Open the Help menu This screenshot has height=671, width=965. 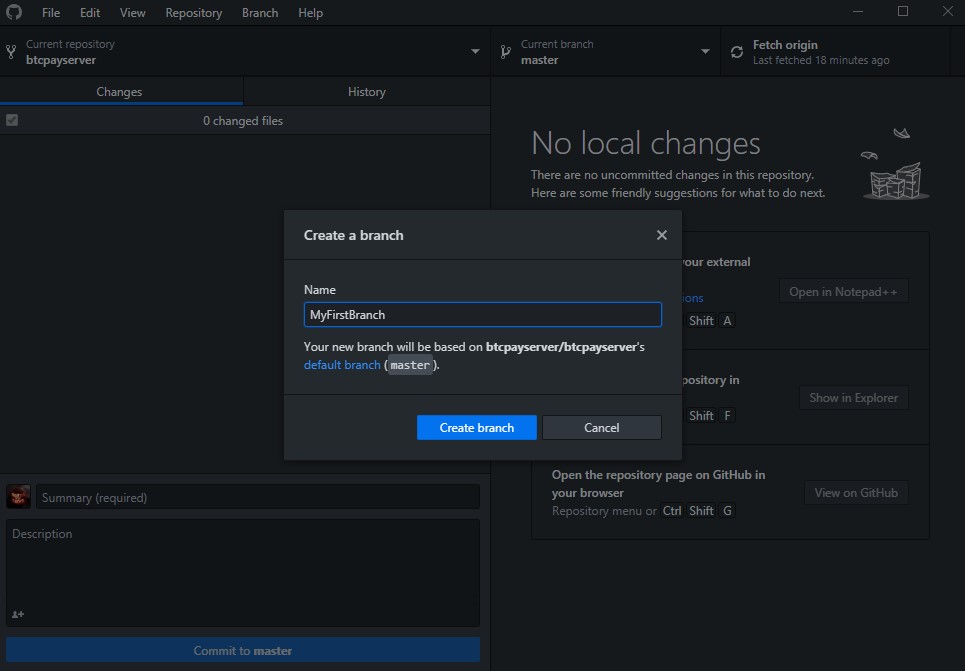(x=310, y=12)
